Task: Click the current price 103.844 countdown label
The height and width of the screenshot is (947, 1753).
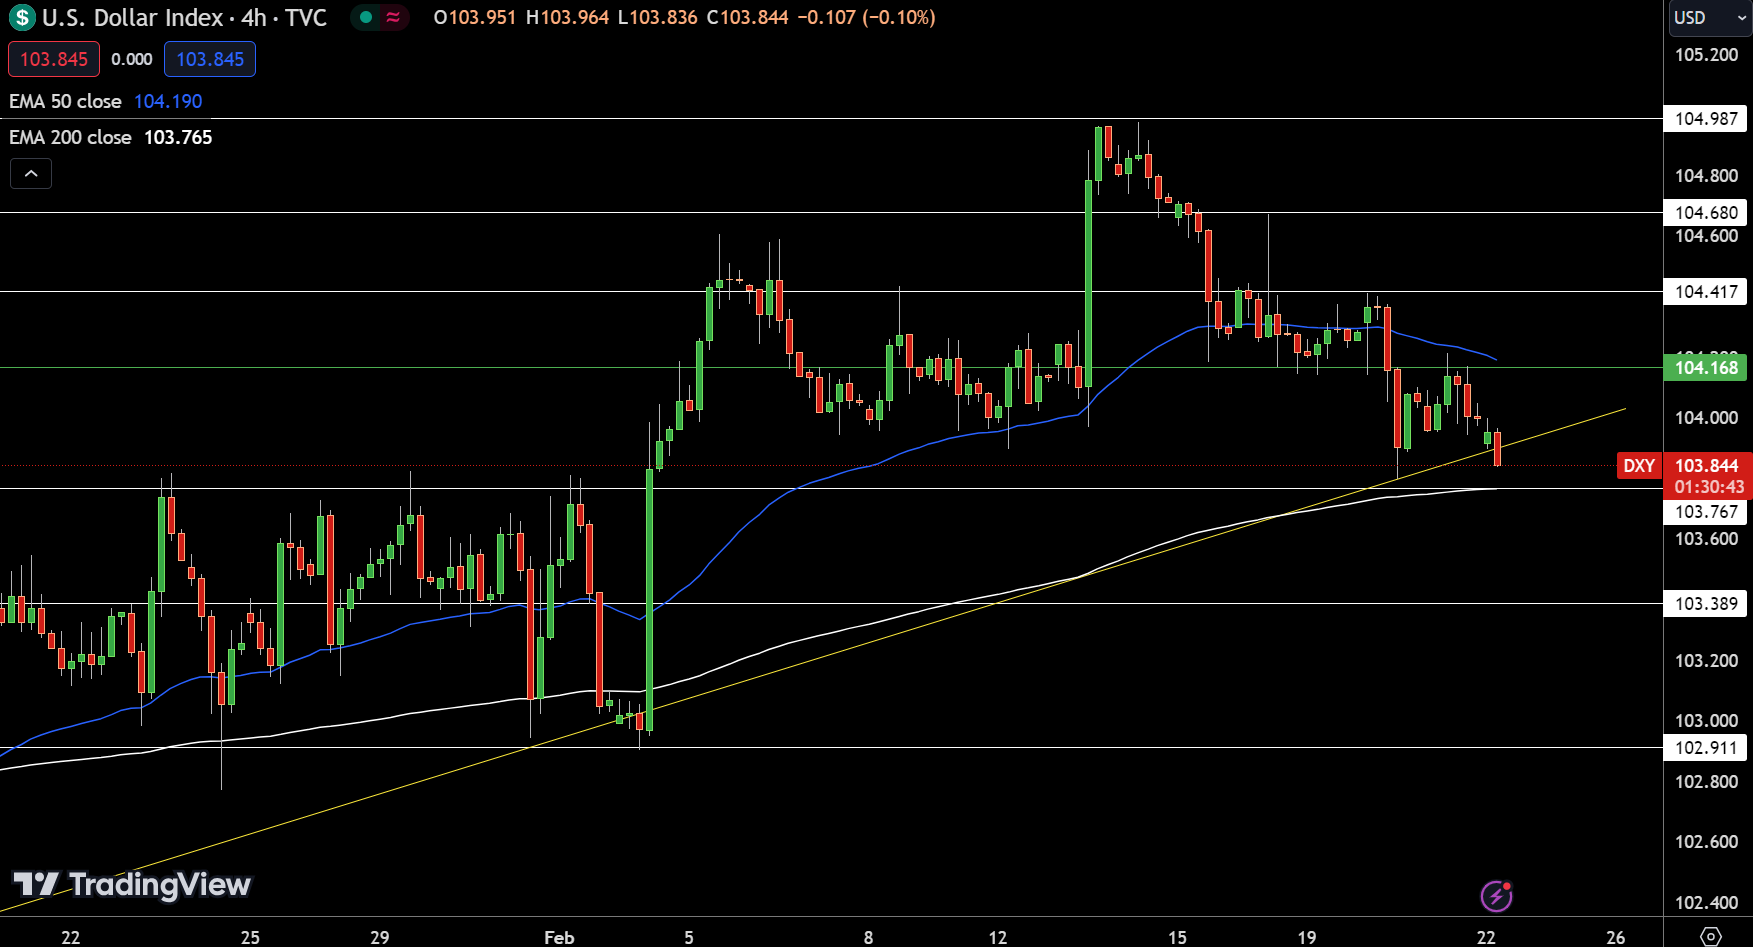Action: tap(1708, 476)
